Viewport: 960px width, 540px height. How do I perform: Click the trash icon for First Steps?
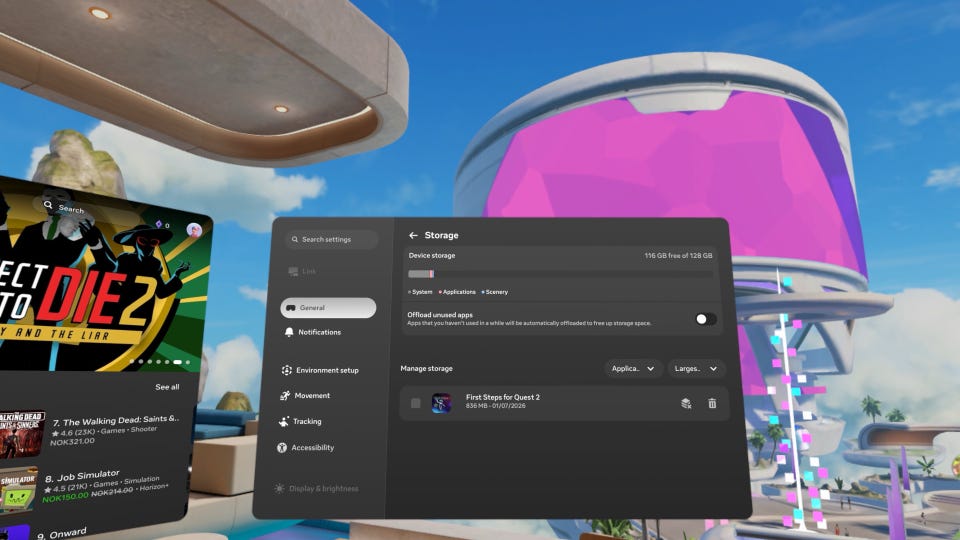(x=712, y=403)
